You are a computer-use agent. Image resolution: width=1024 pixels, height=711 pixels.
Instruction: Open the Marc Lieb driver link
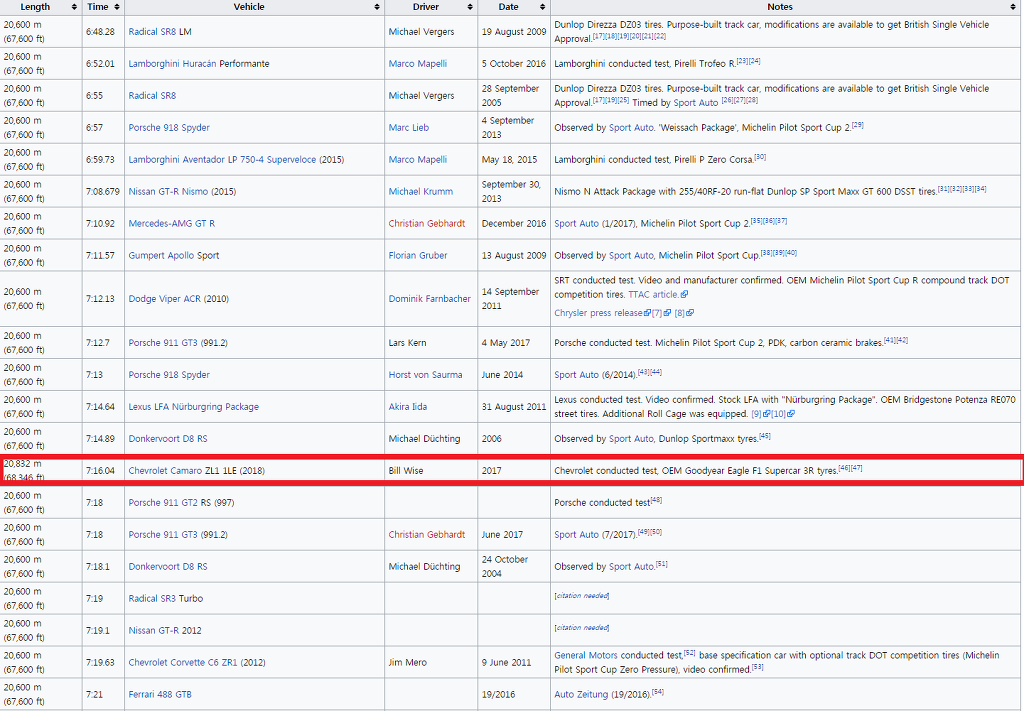[x=409, y=127]
